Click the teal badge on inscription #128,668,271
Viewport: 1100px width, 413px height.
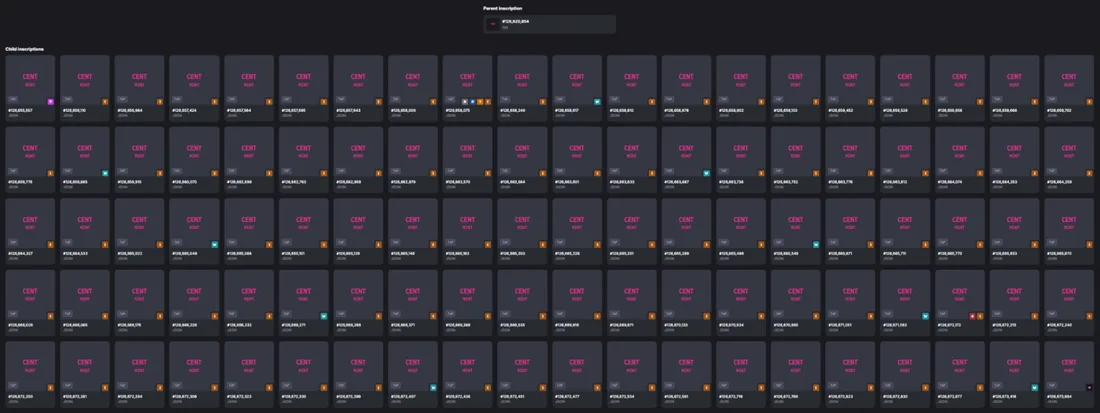pyautogui.click(x=324, y=316)
